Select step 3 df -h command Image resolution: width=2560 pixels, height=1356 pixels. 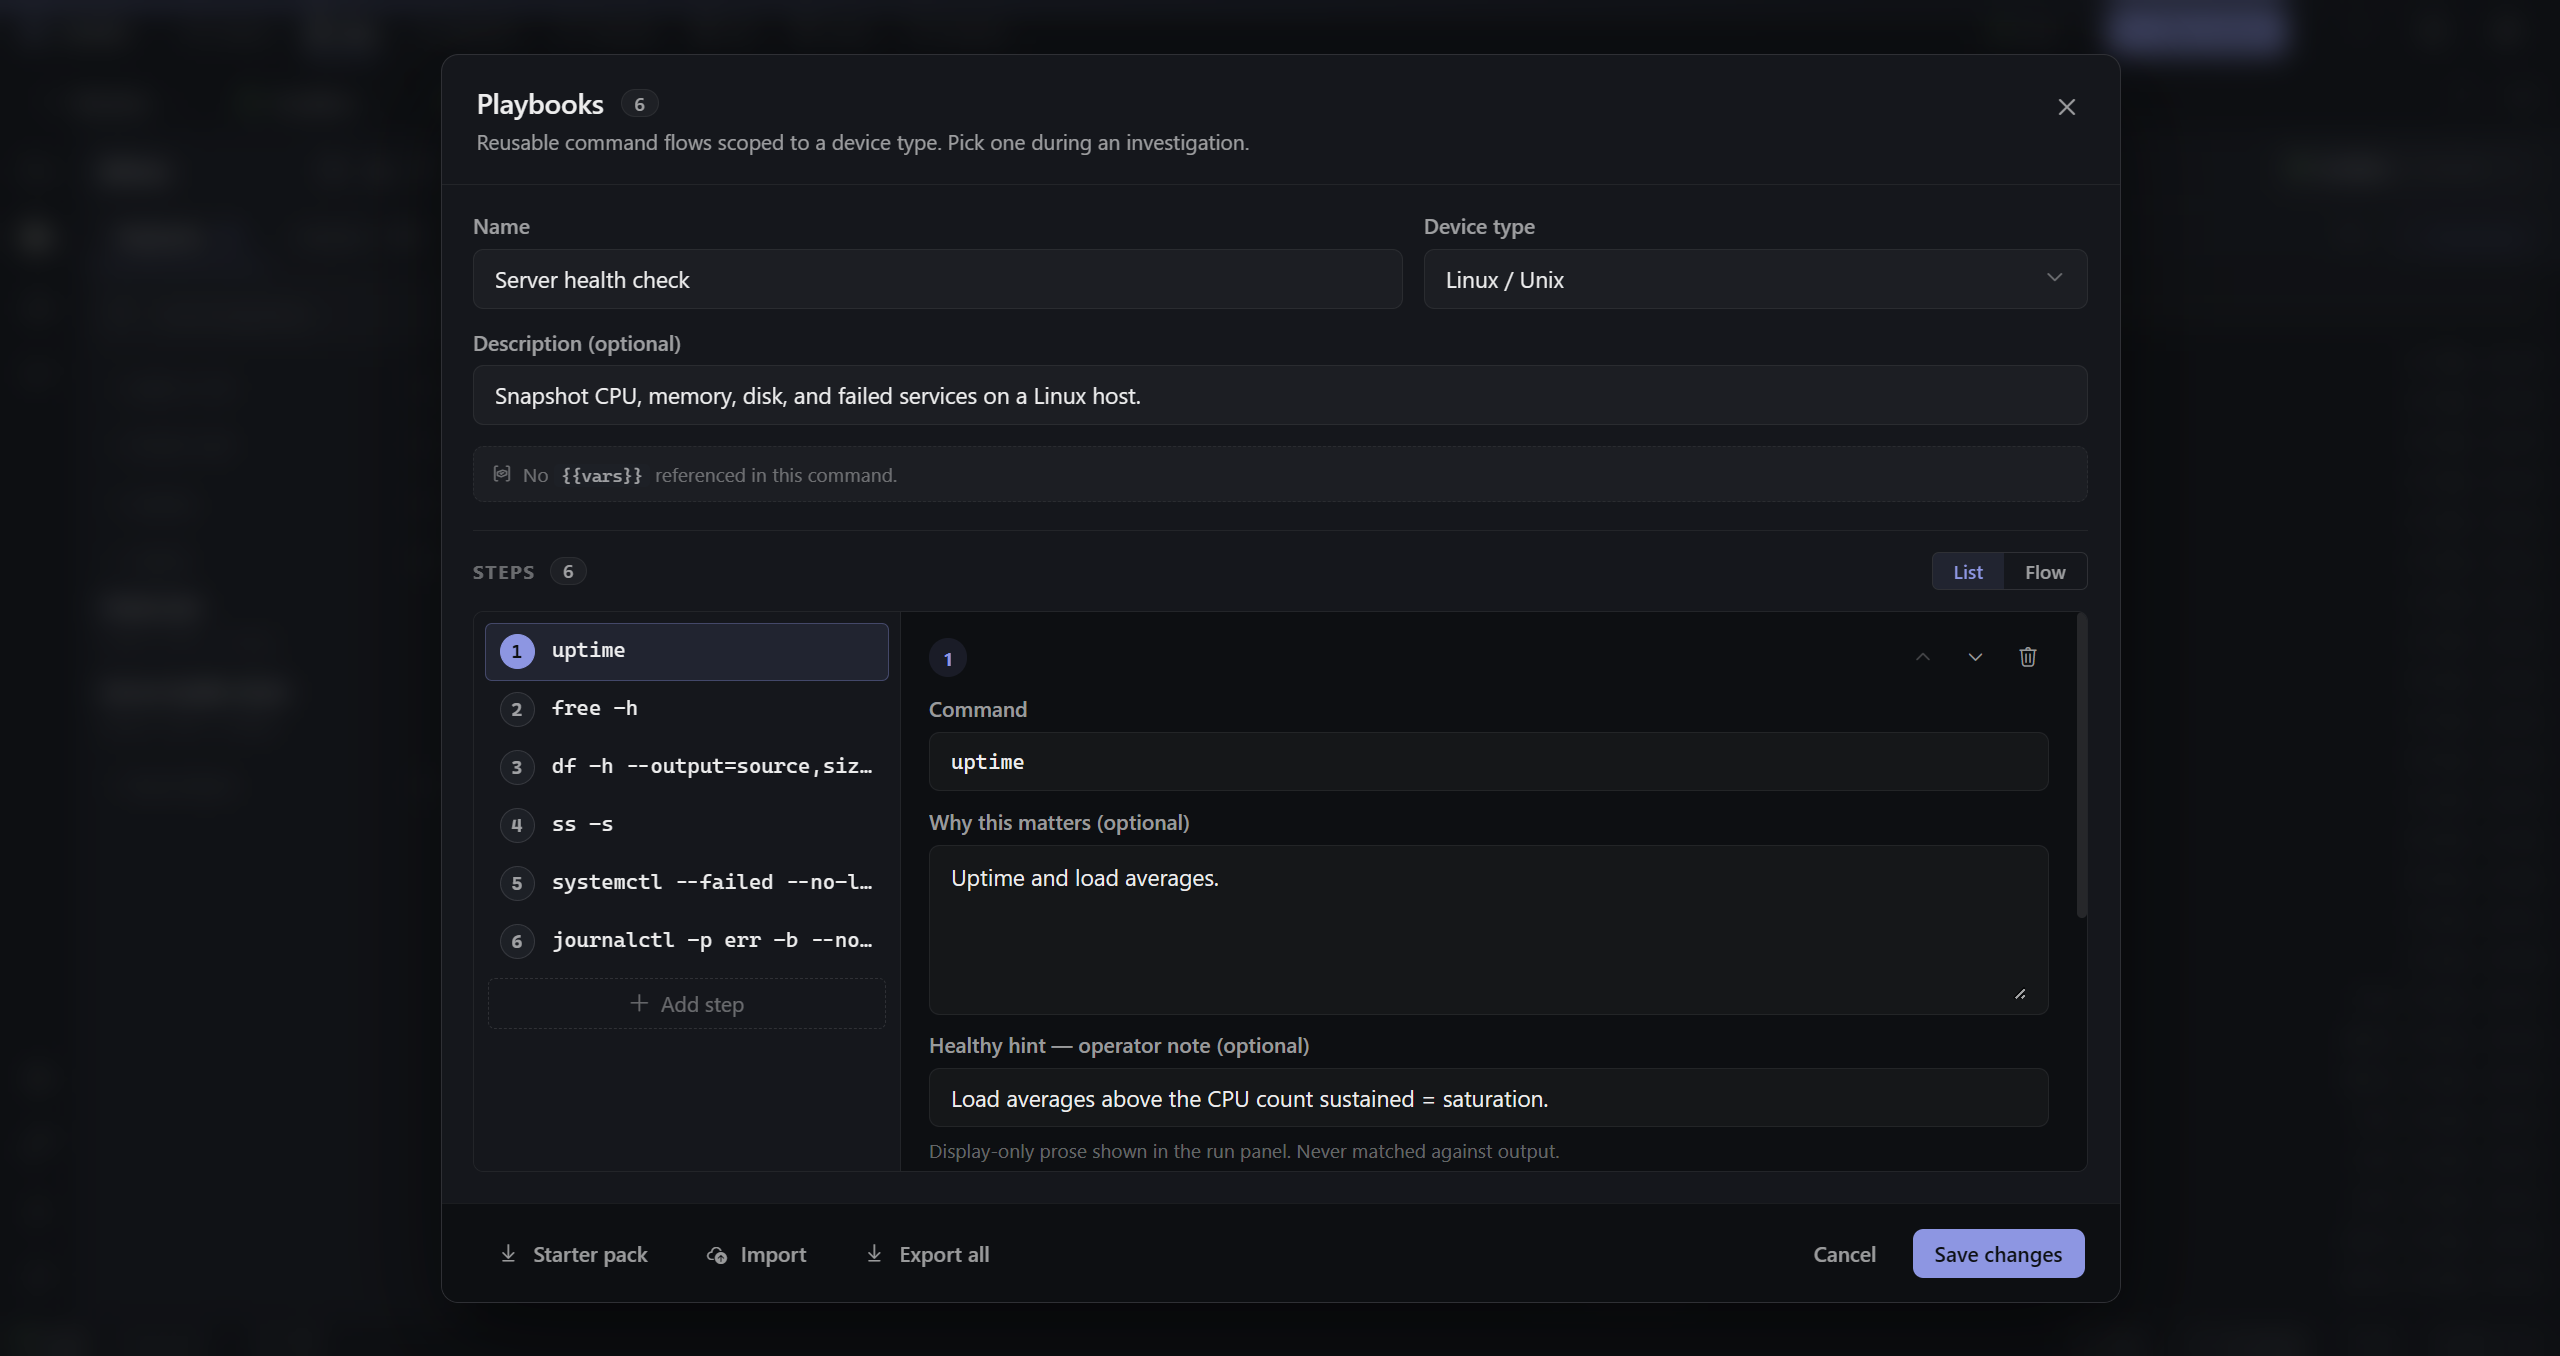tap(687, 767)
